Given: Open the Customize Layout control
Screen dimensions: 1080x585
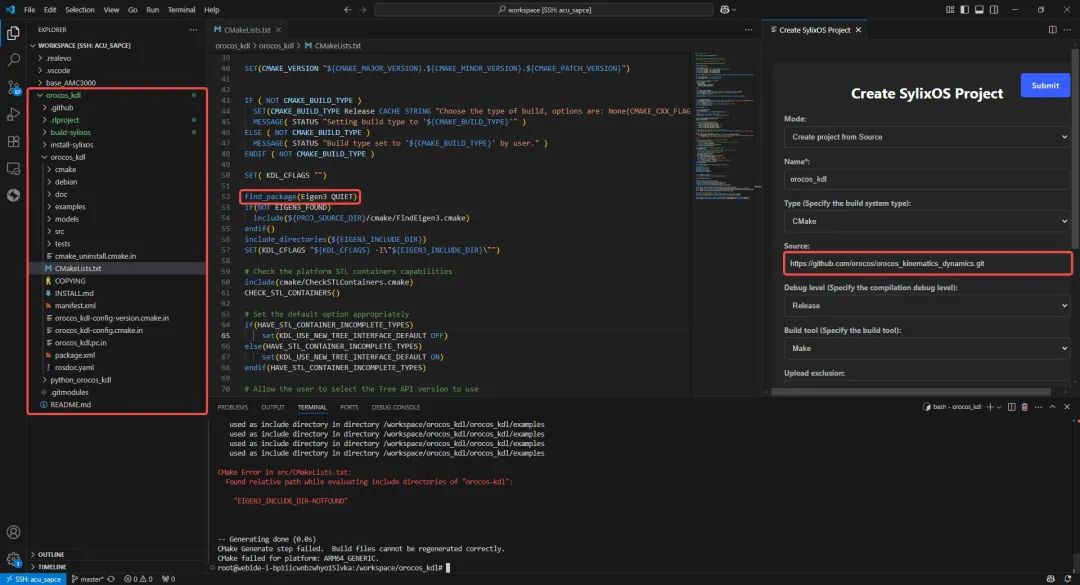Looking at the screenshot, I should click(x=950, y=10).
